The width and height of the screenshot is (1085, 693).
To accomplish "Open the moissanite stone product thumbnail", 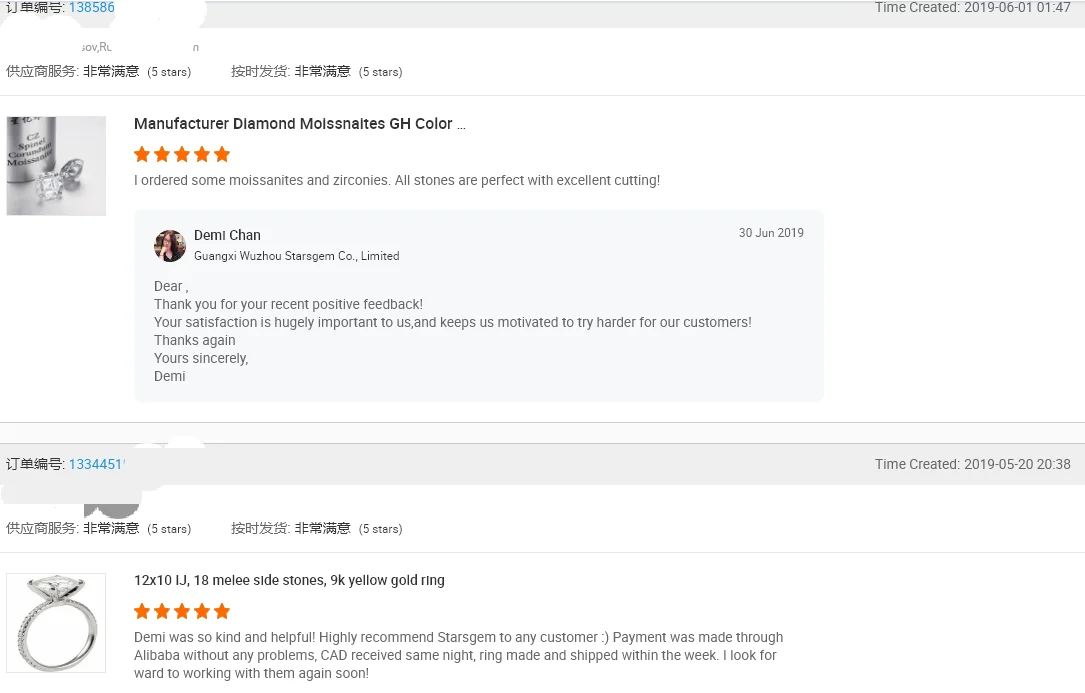I will (x=56, y=166).
